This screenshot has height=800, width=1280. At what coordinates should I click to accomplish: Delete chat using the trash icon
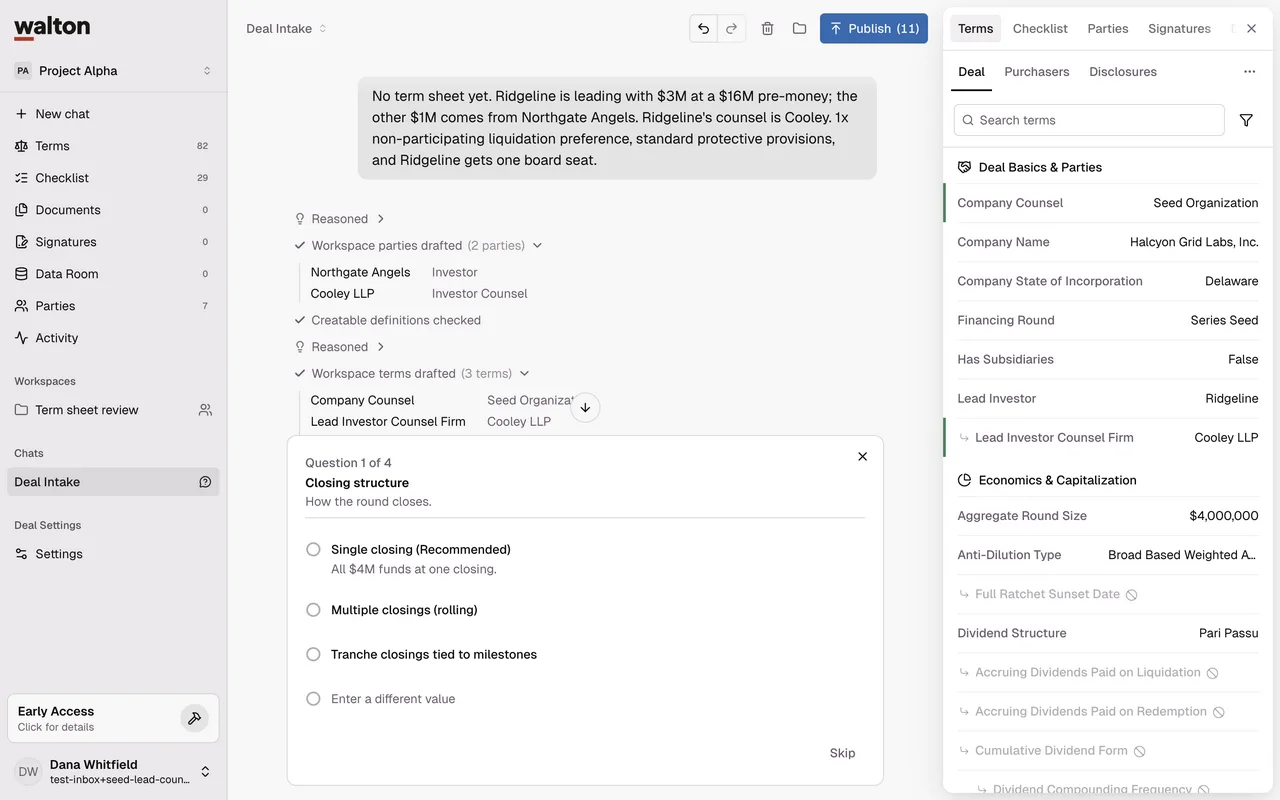pos(767,28)
